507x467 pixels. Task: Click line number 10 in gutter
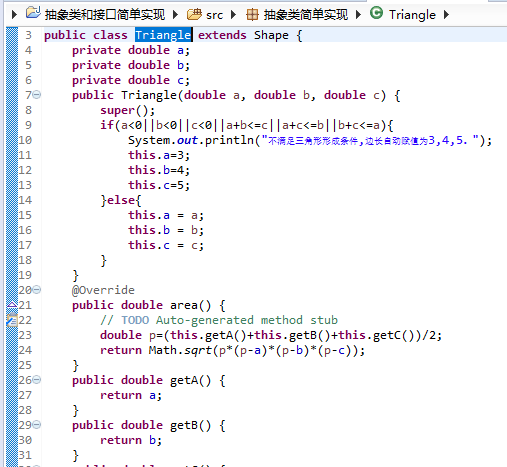25,140
